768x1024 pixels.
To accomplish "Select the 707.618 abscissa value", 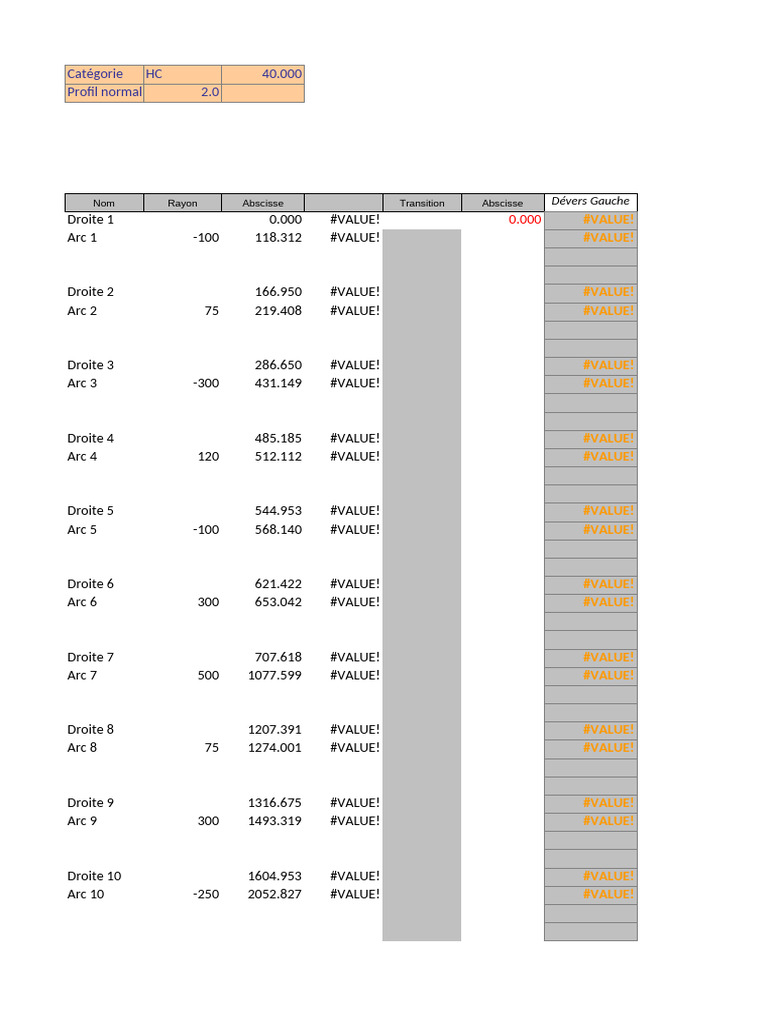I will coord(278,657).
